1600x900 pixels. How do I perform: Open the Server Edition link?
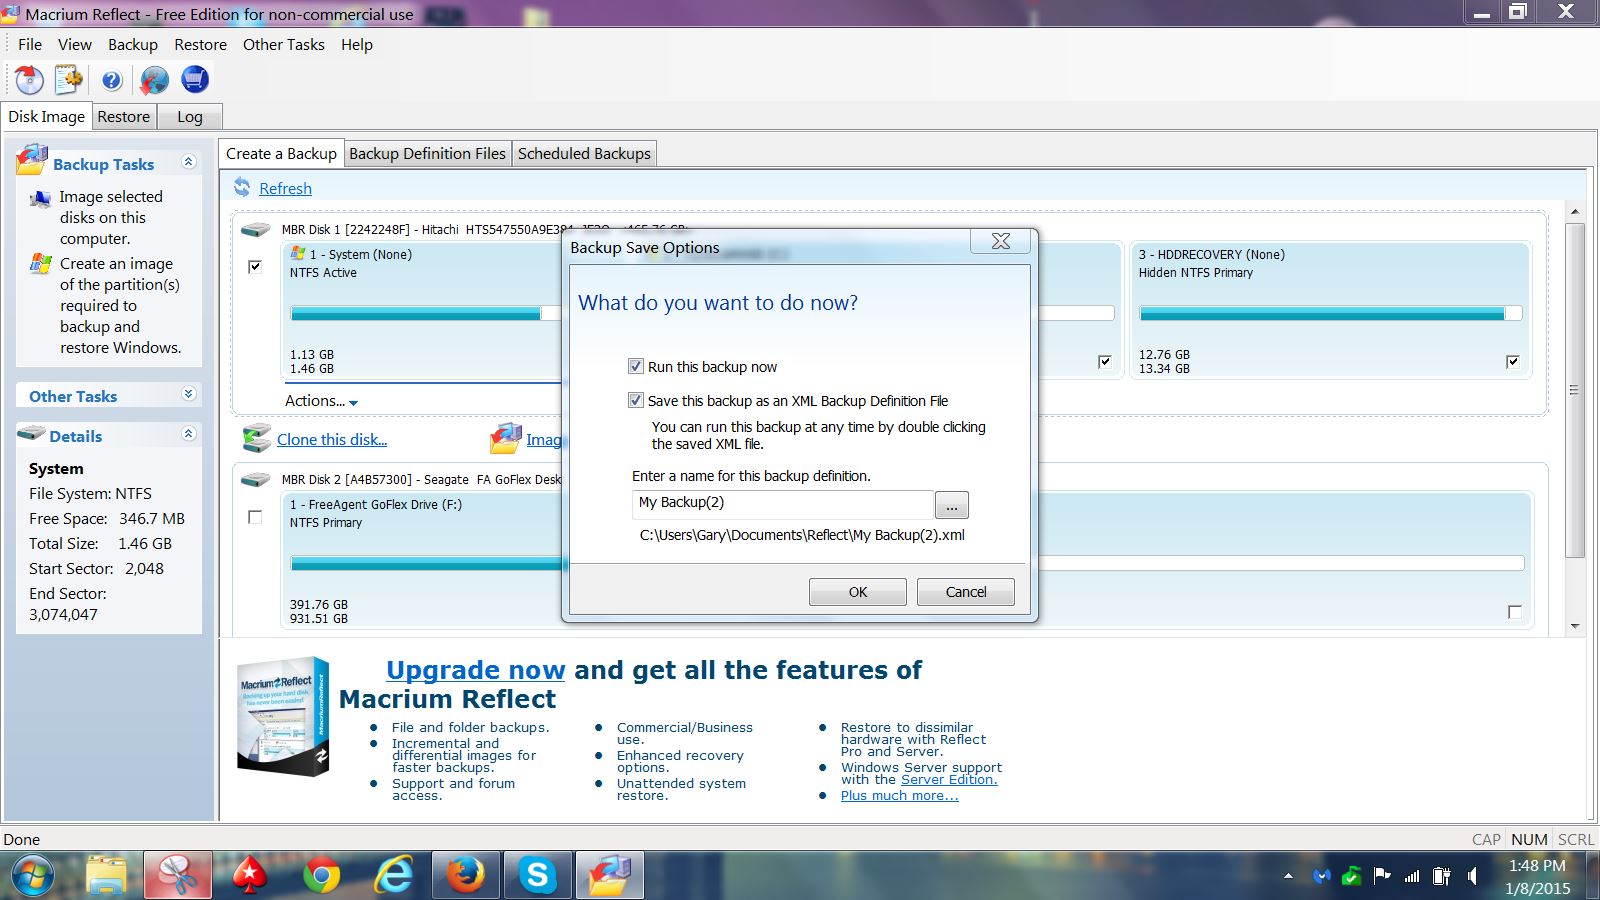click(x=949, y=779)
